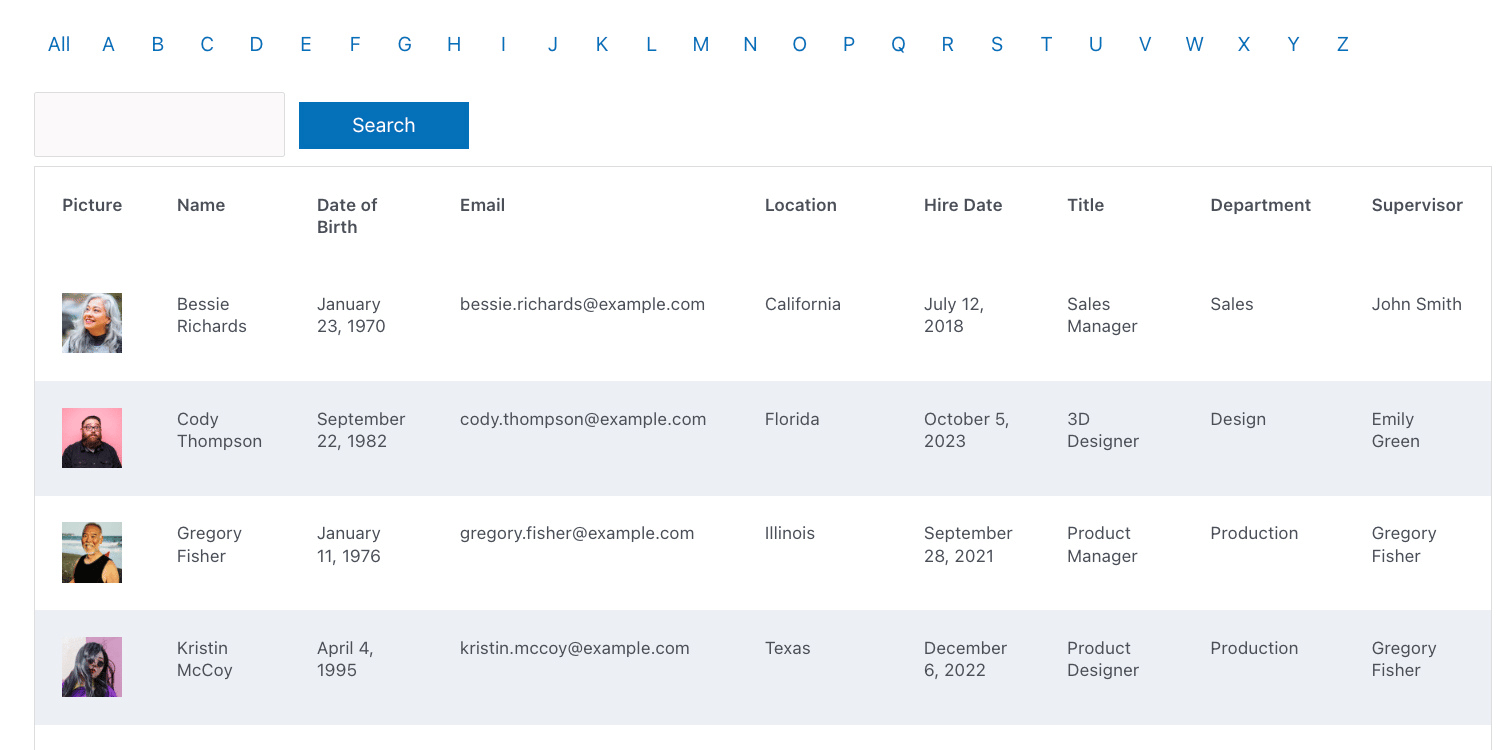This screenshot has height=750, width=1500.
Task: Choose the letter G filter
Action: (x=404, y=44)
